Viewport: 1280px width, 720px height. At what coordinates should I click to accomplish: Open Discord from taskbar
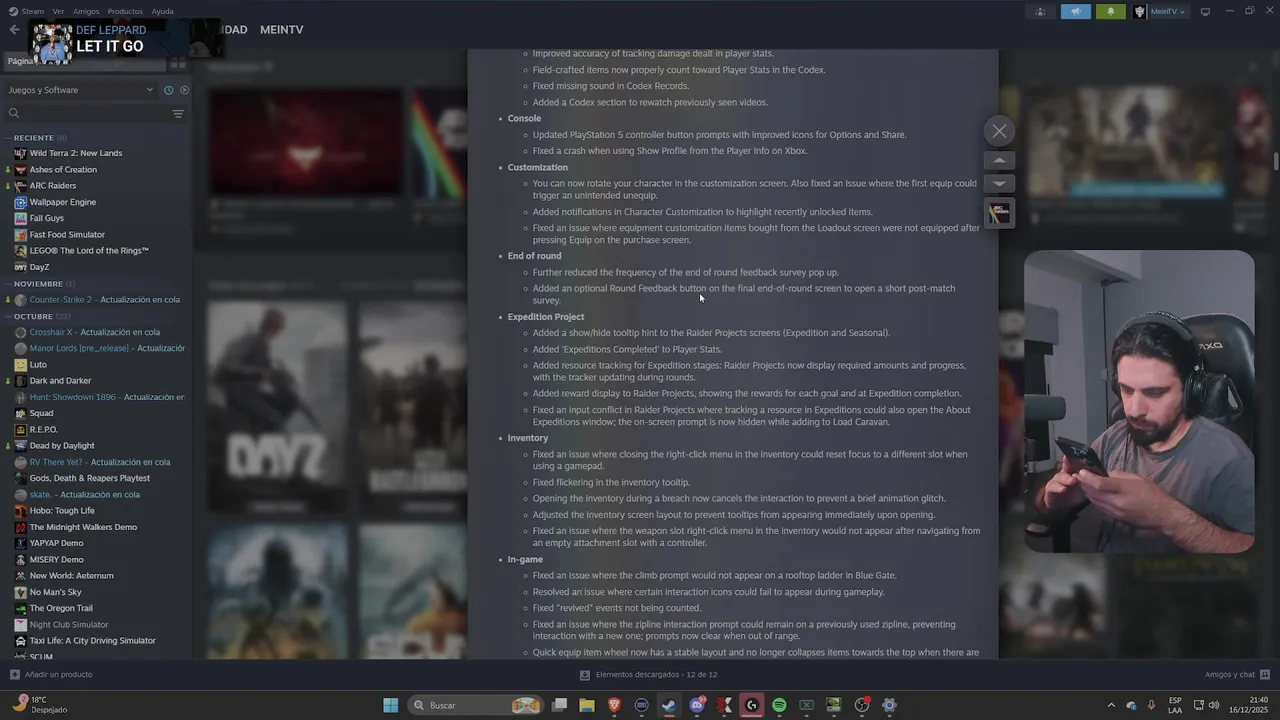[697, 705]
